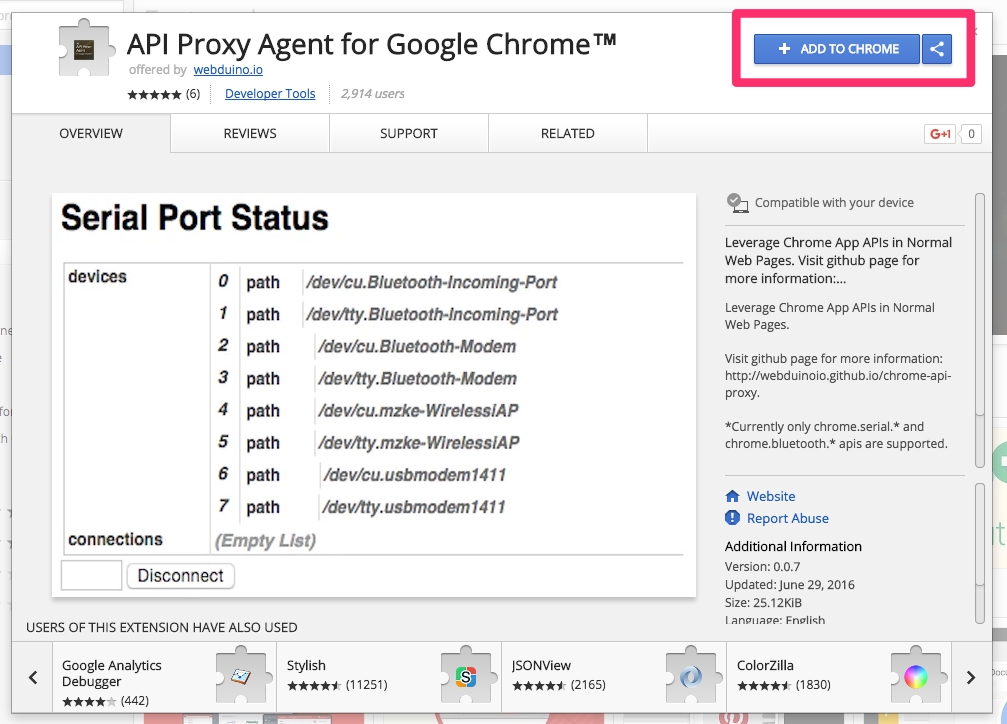Click the 'Additional Information' heading
Image resolution: width=1007 pixels, height=724 pixels.
coord(793,546)
